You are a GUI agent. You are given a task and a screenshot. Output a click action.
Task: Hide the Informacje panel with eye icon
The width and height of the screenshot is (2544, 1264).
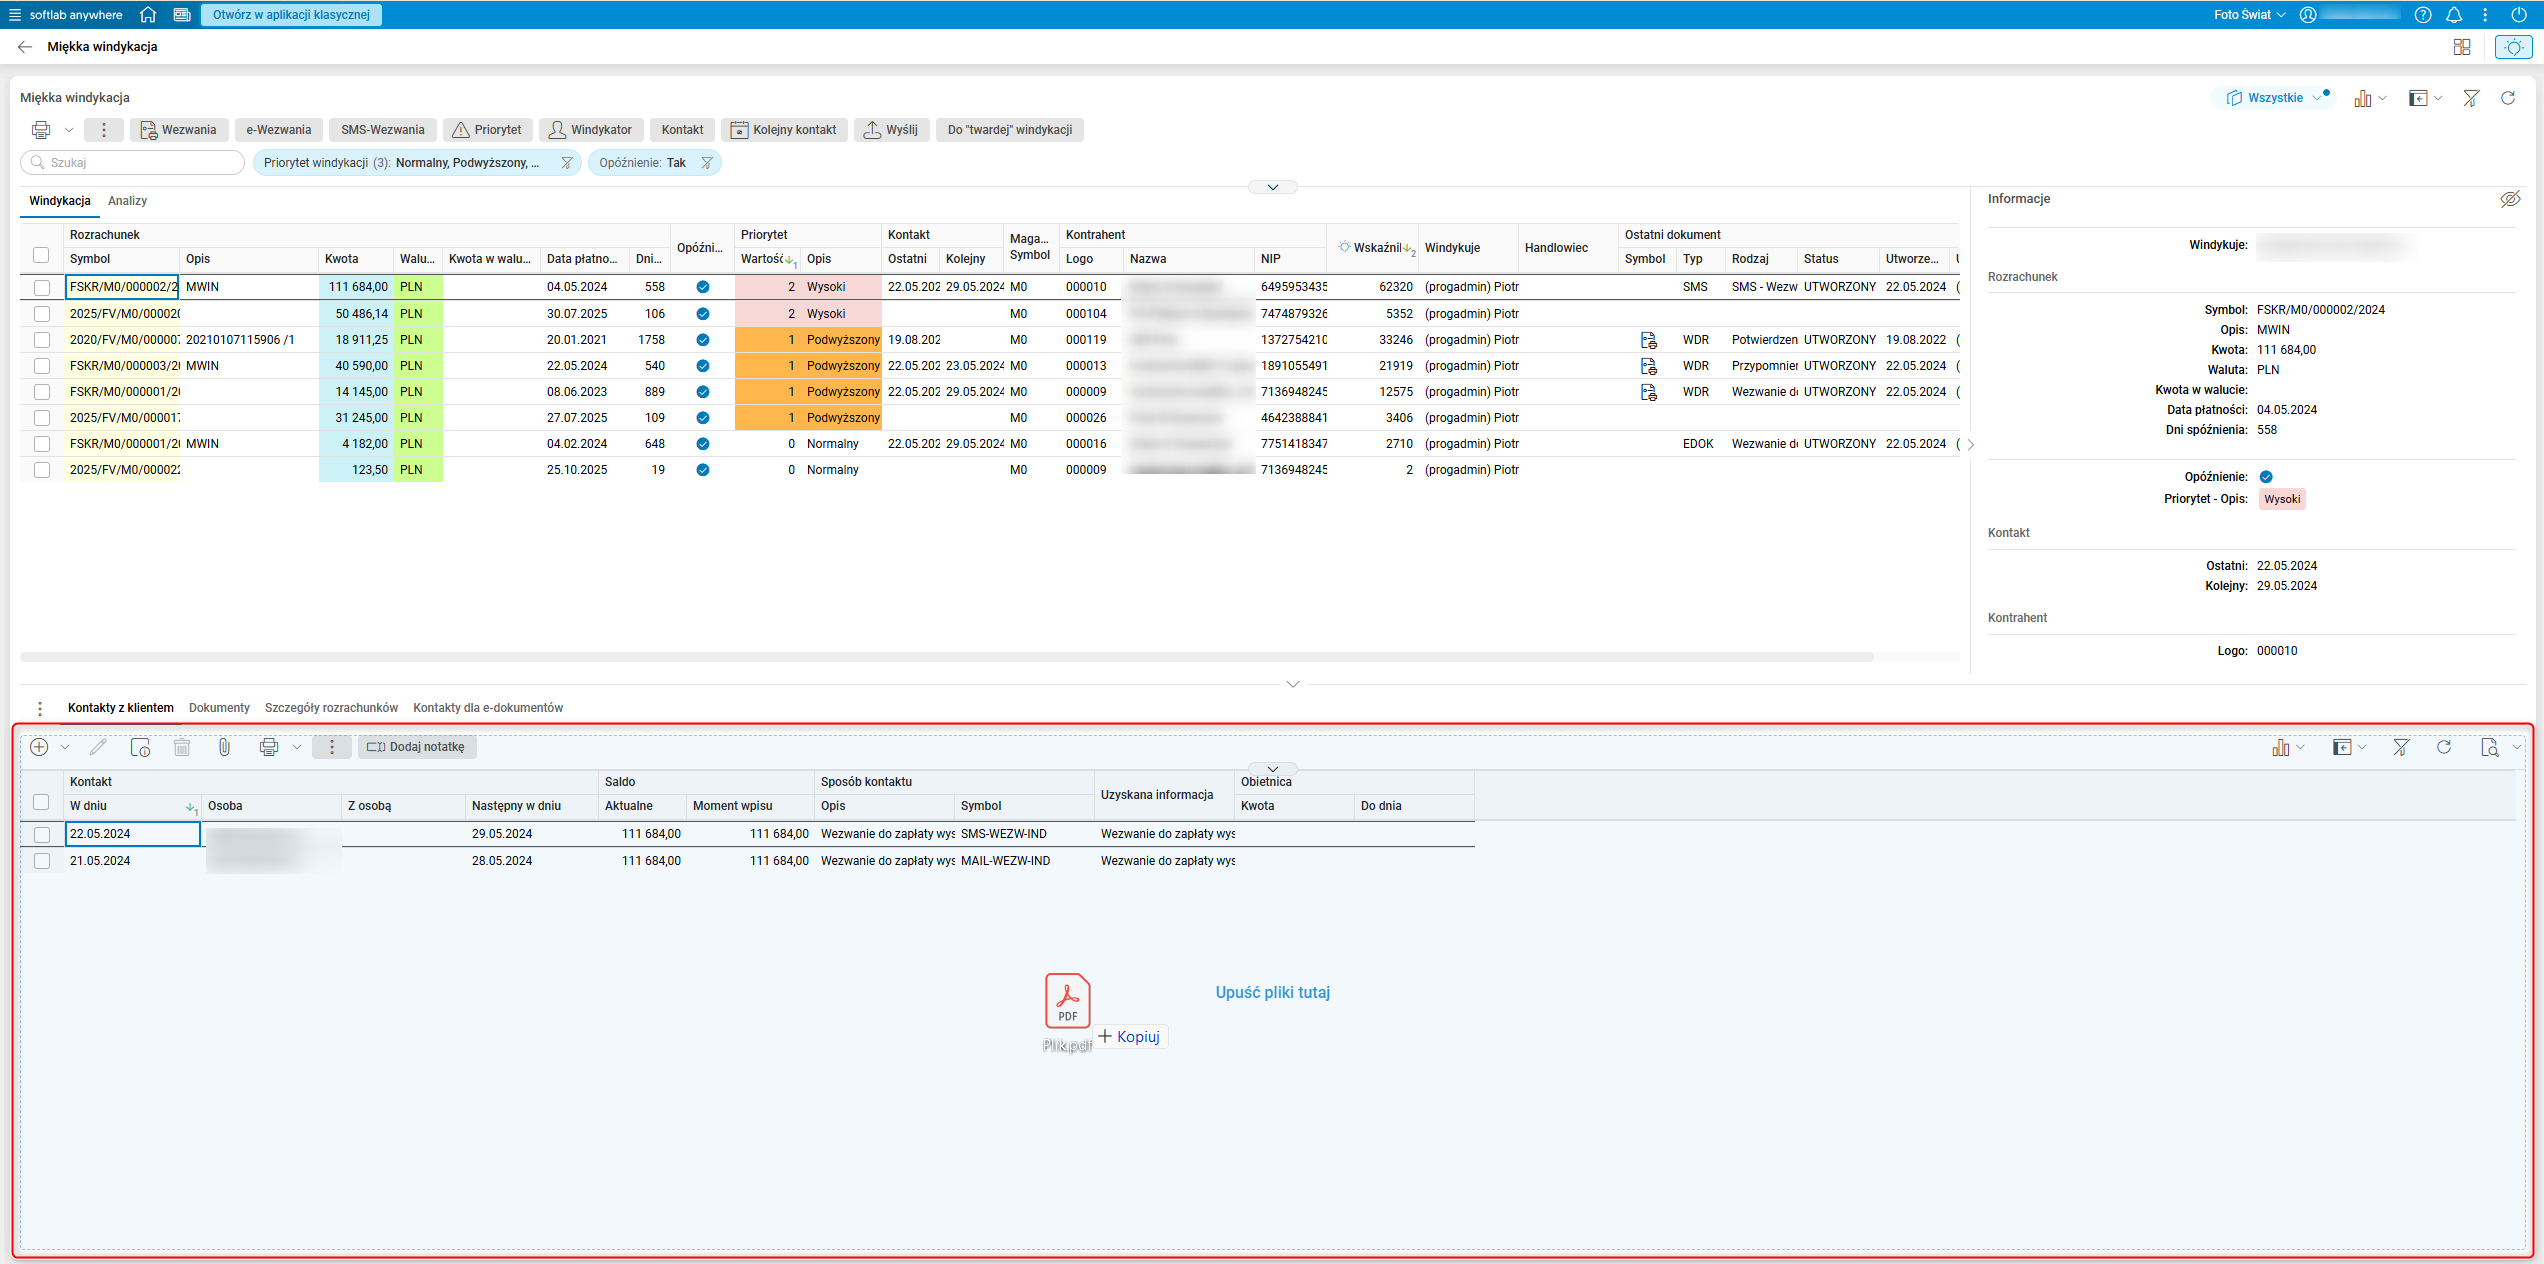2510,199
